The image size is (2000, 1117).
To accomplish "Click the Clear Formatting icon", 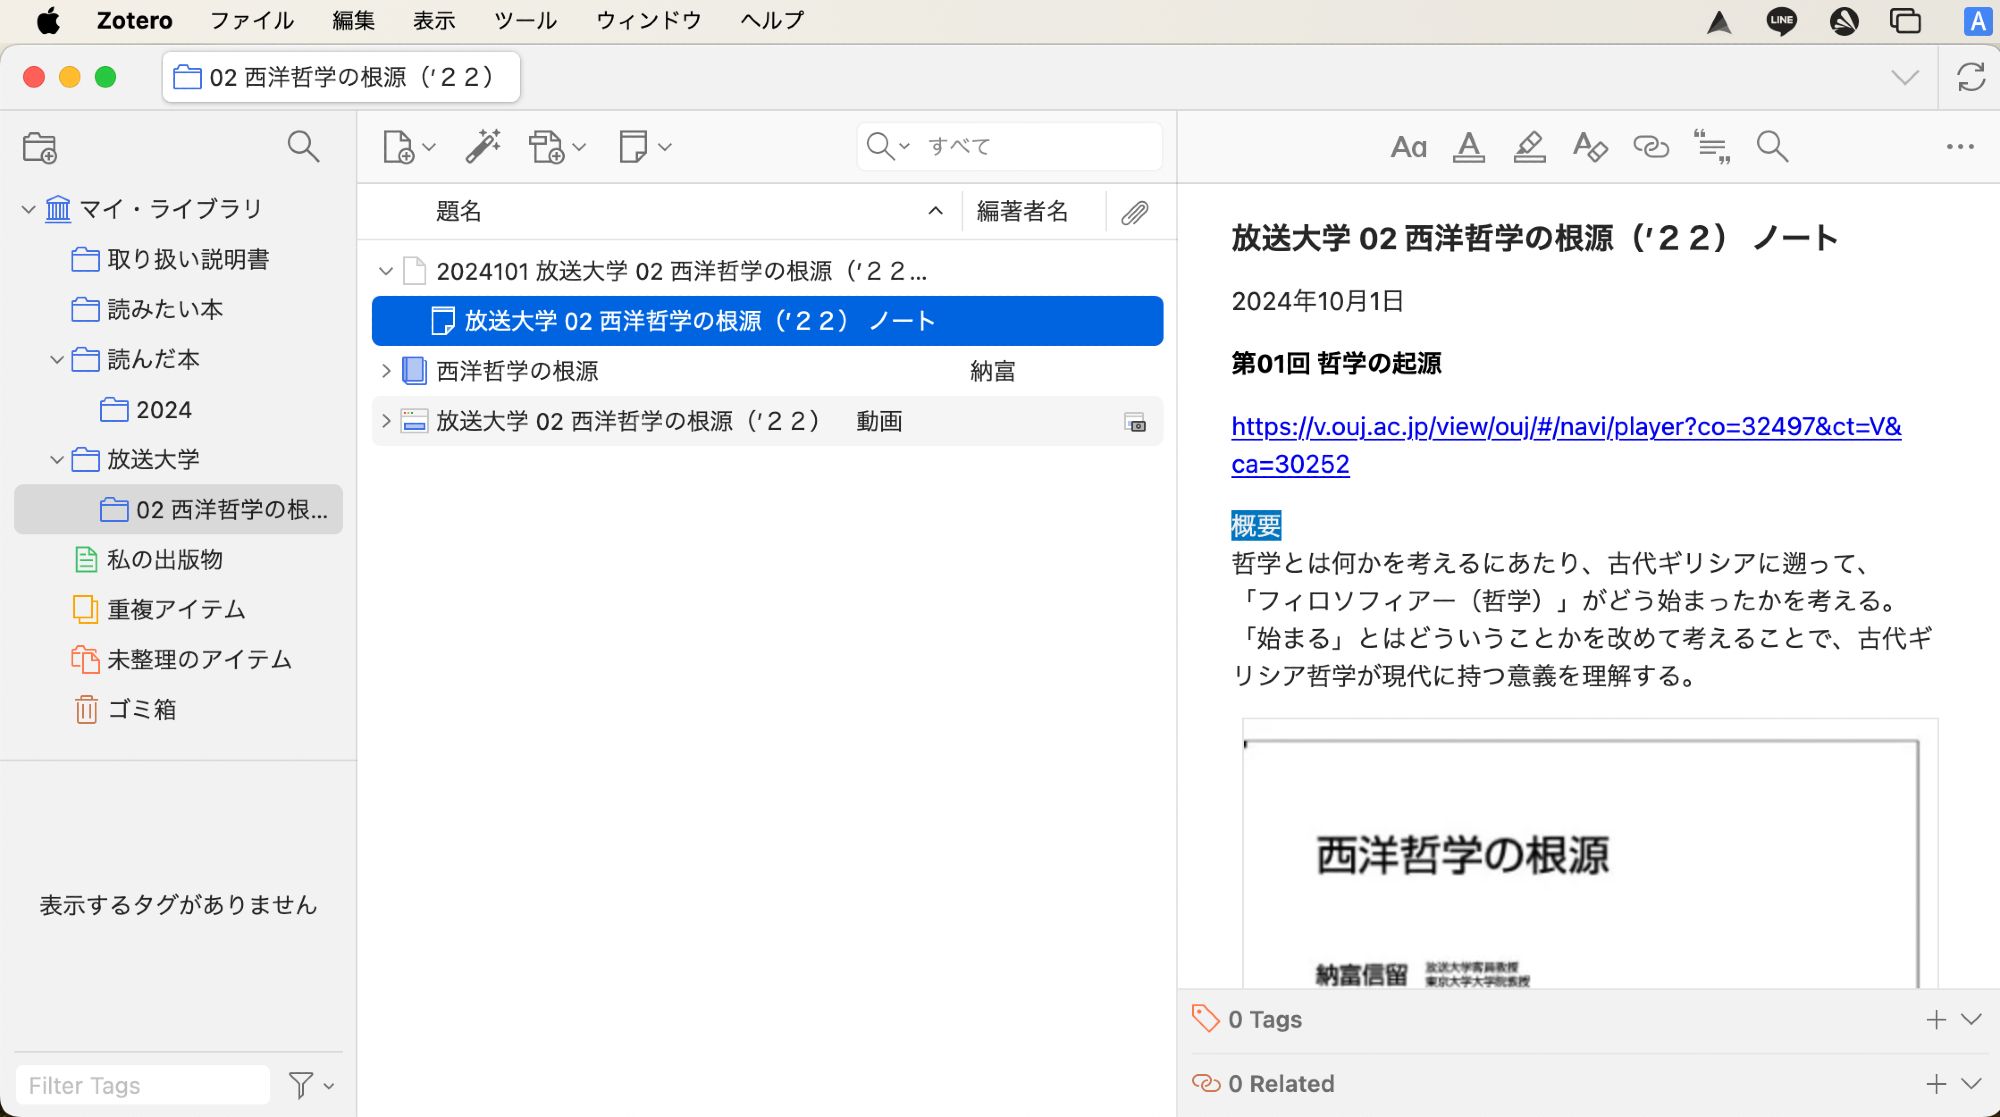I will pyautogui.click(x=1590, y=147).
